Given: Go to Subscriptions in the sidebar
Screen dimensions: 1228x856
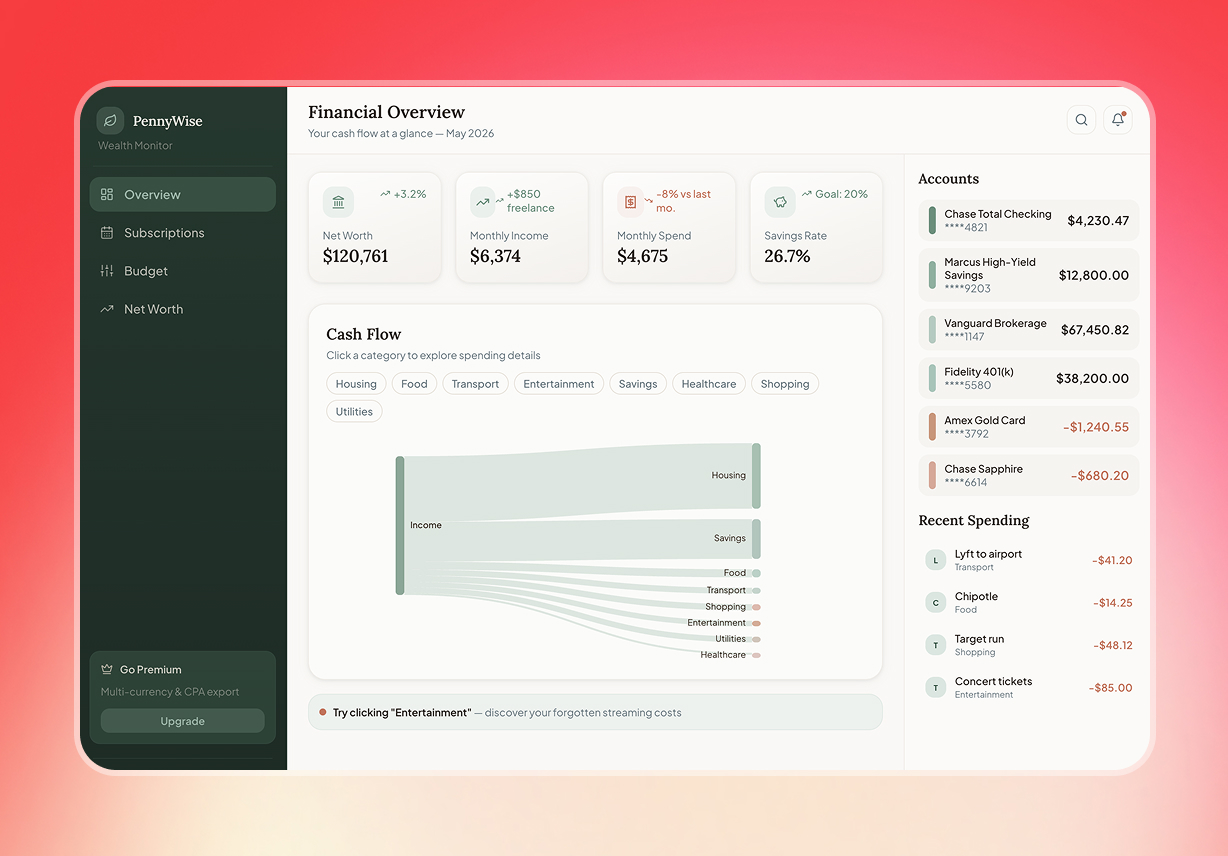Looking at the screenshot, I should [182, 233].
